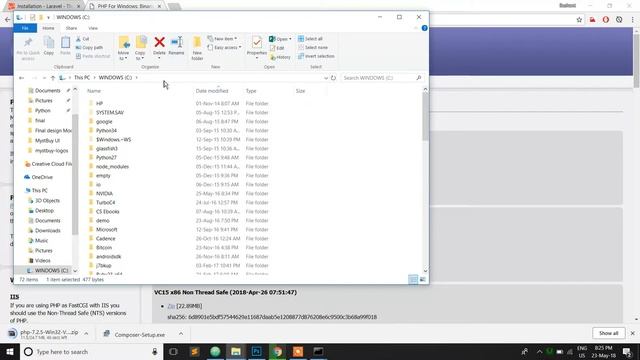Select Creative Cloud Files in navigation pane

(x=51, y=164)
